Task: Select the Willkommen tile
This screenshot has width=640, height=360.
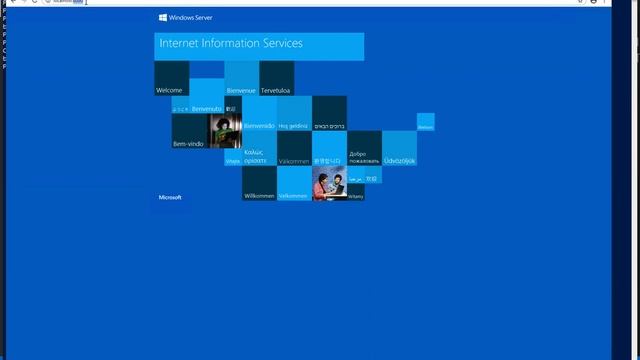Action: click(259, 183)
